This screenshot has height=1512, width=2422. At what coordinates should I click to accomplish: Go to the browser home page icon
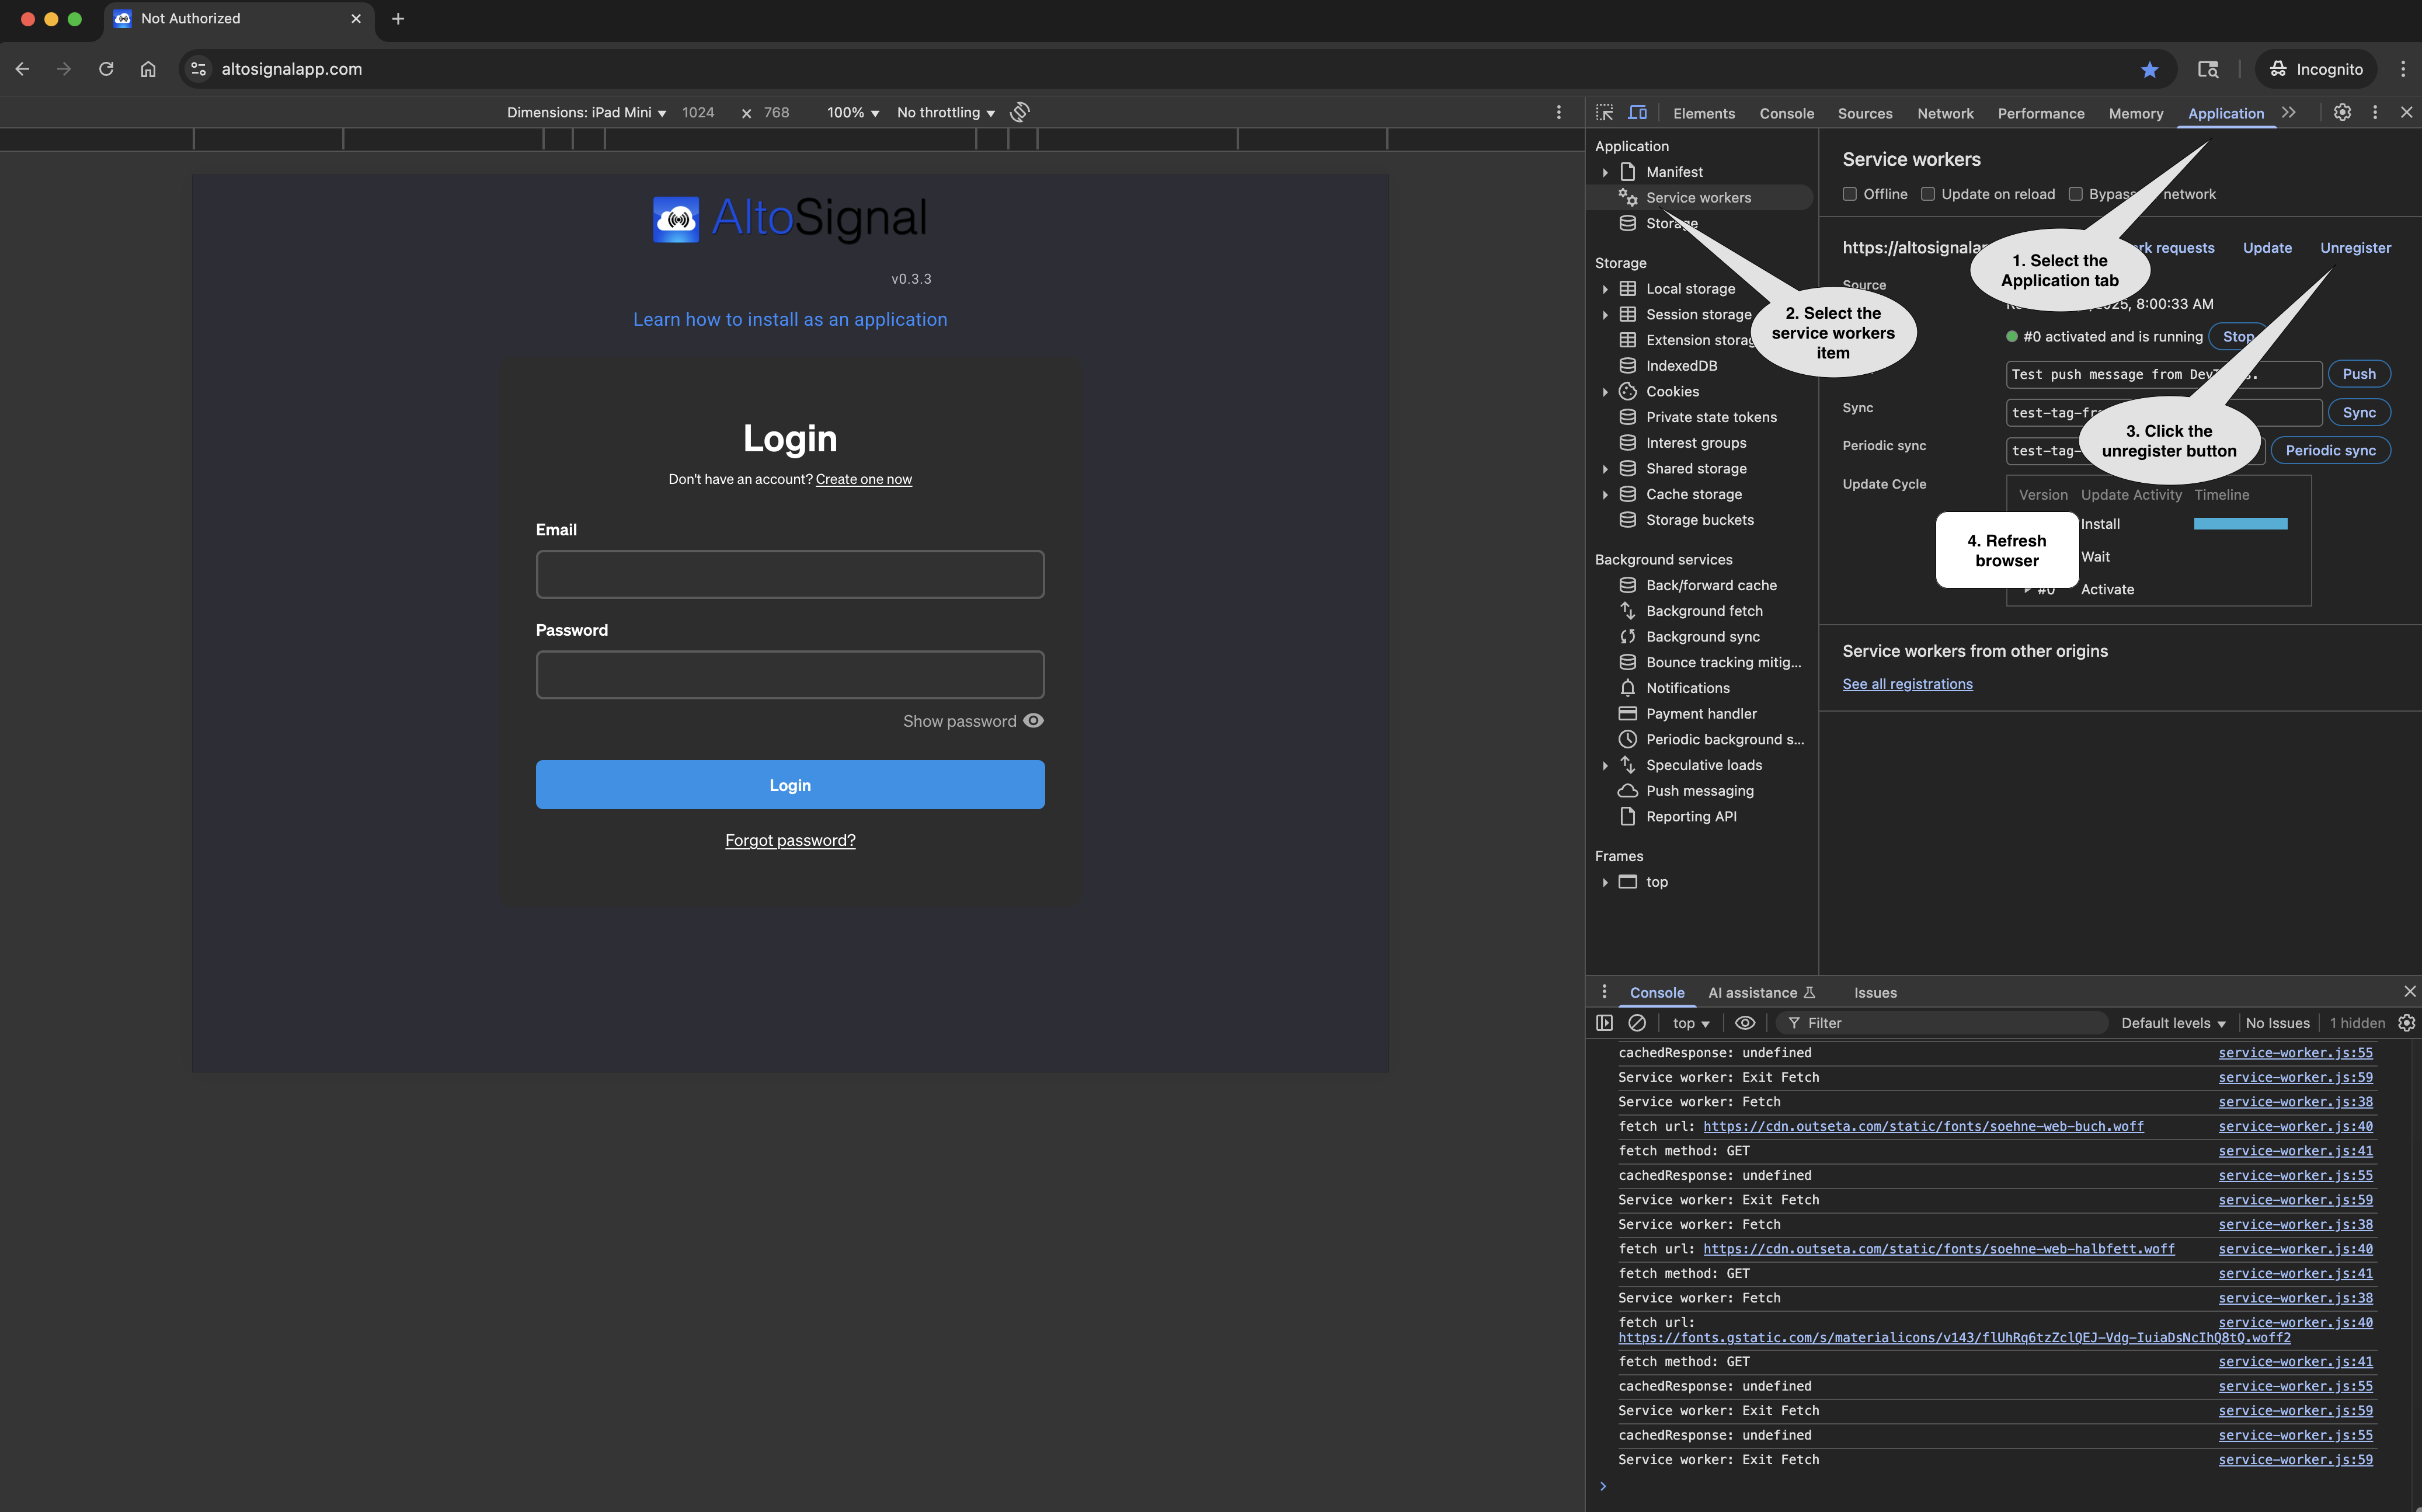point(148,69)
